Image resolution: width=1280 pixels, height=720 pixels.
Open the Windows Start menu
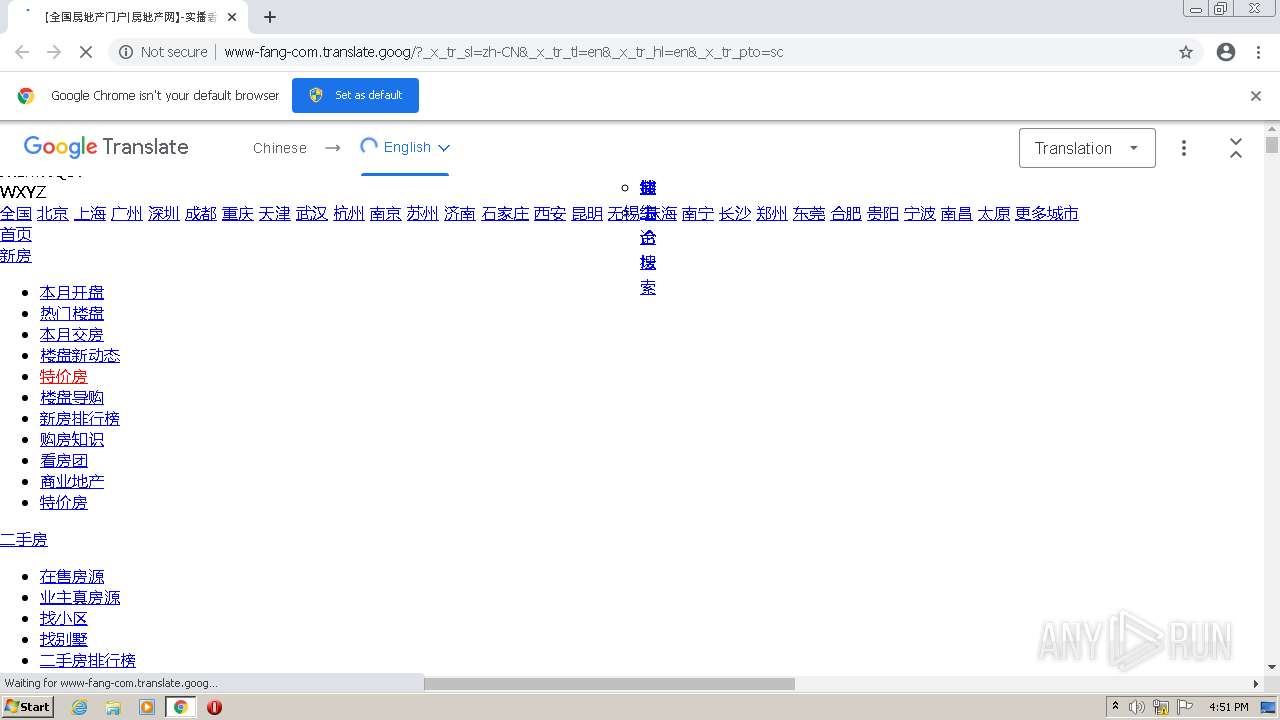tap(27, 706)
